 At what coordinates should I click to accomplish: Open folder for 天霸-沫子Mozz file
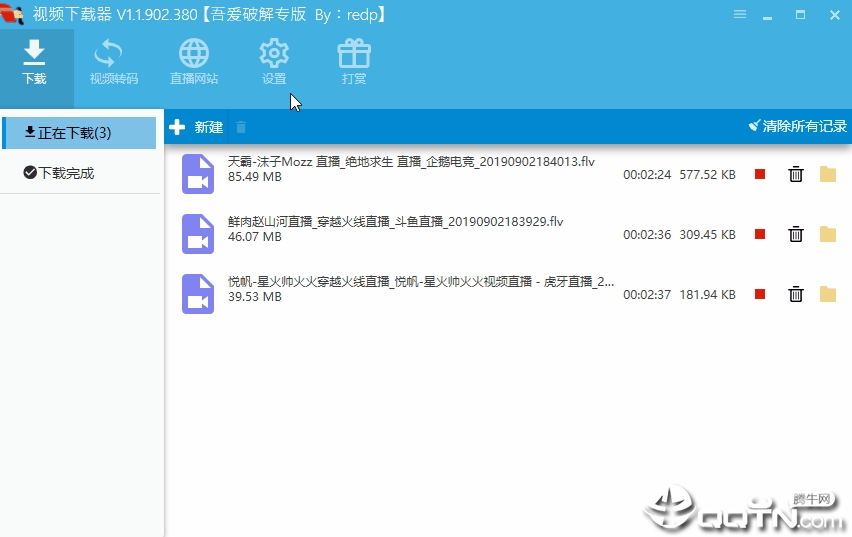tap(828, 174)
